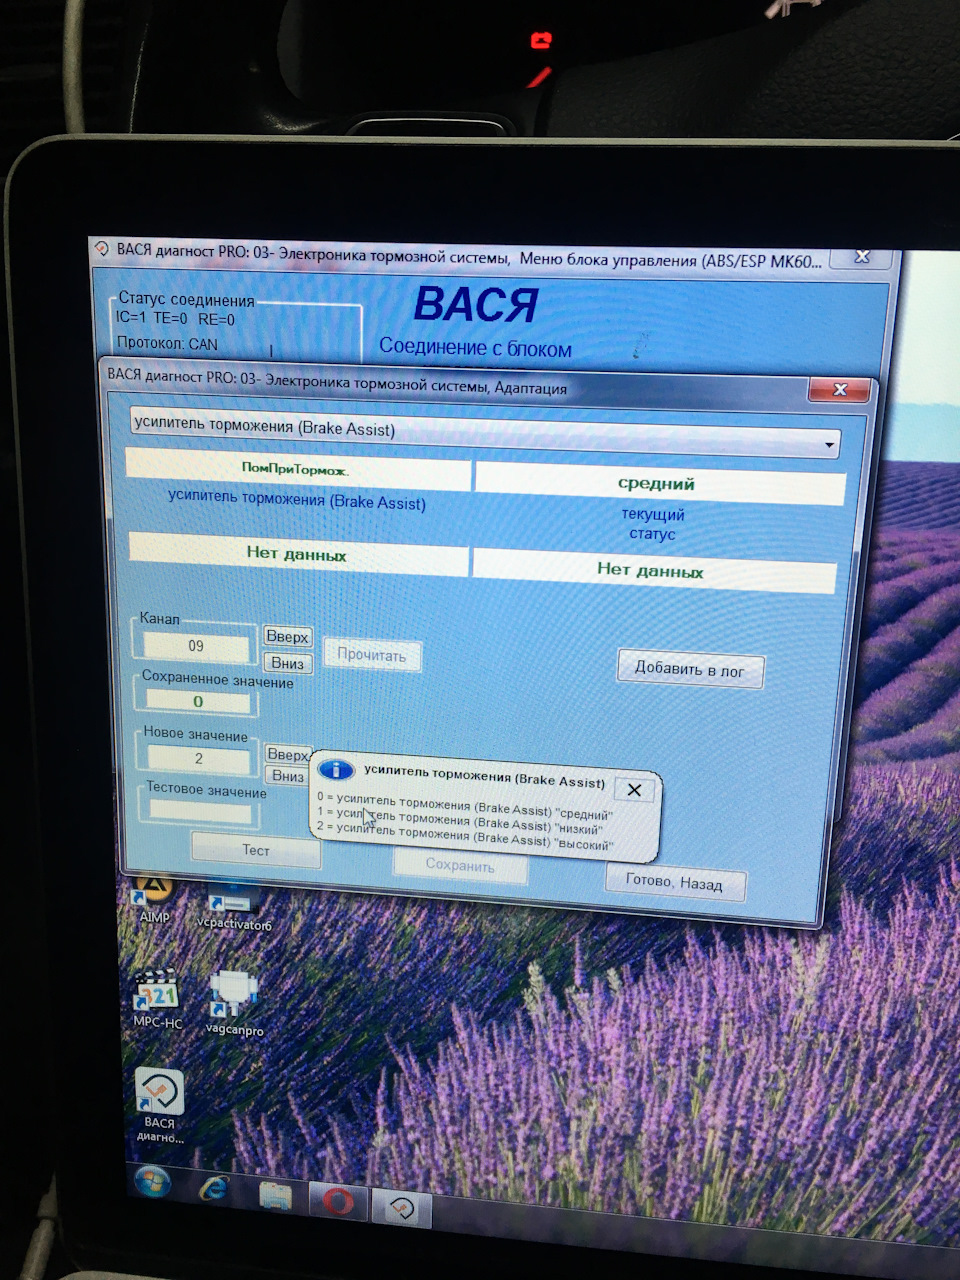
Task: Click the Тестовое значение field
Action: tap(201, 812)
